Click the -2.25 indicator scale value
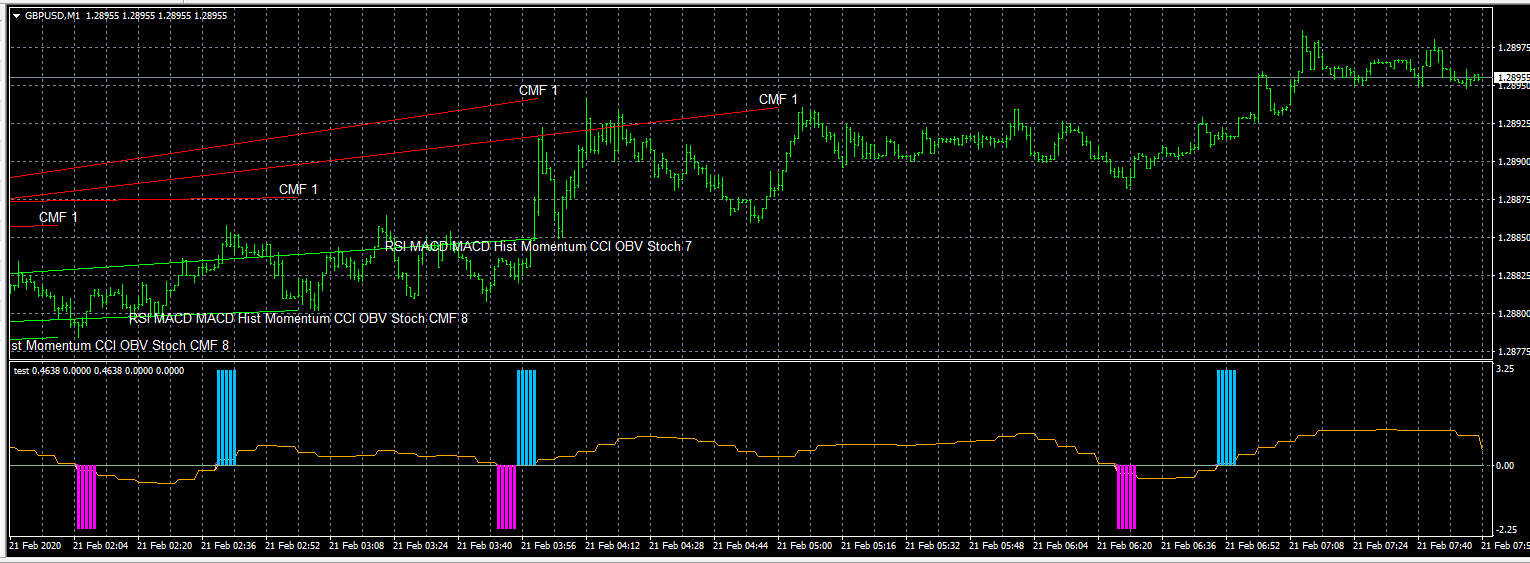Screen dimensions: 1530x563 (1506, 530)
